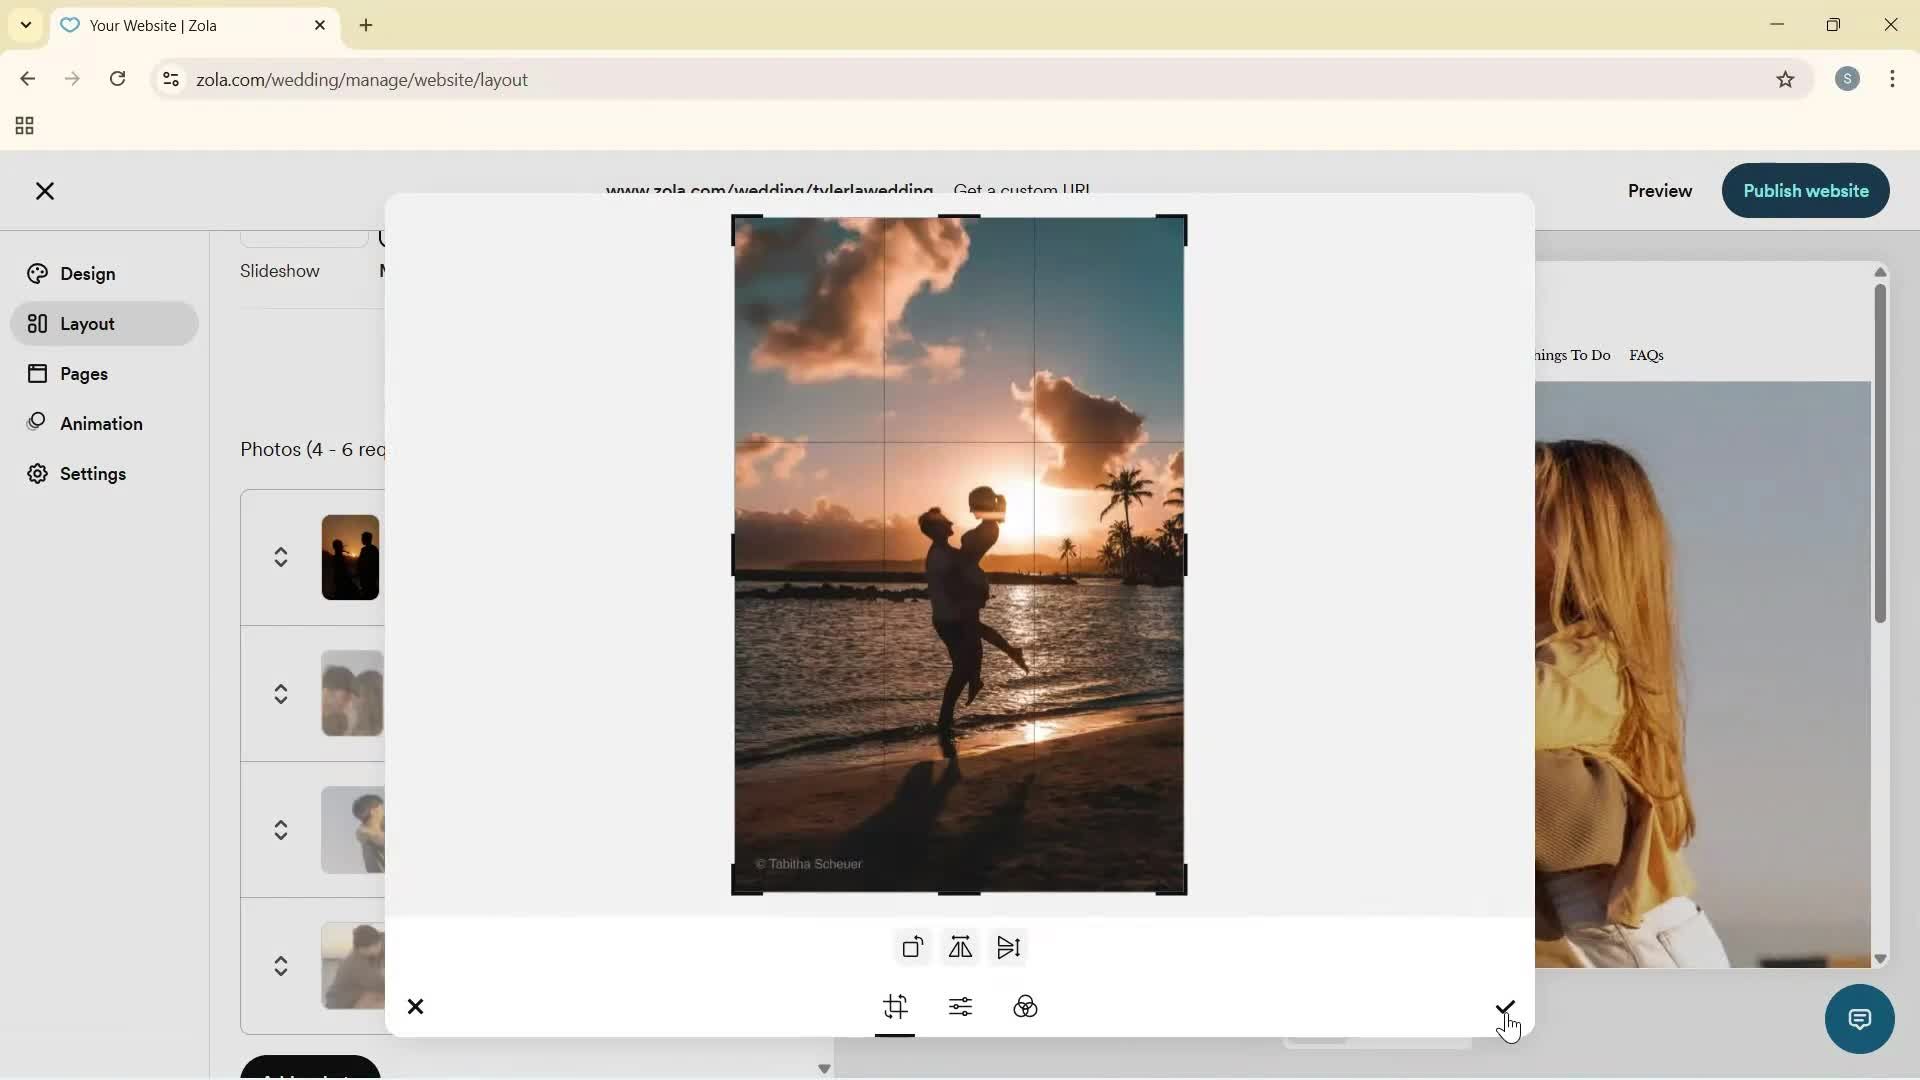The width and height of the screenshot is (1920, 1080).
Task: Open the Things To Do tab
Action: [x=1571, y=355]
